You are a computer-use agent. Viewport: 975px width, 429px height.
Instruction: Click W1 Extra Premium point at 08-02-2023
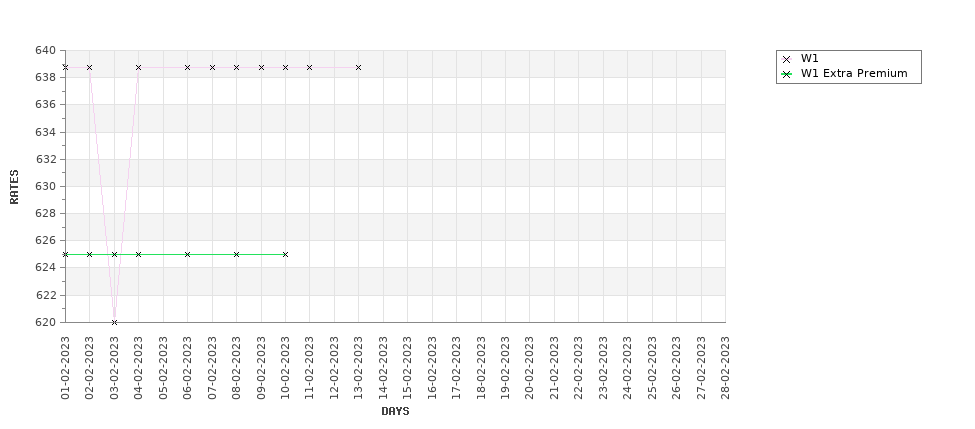point(236,254)
